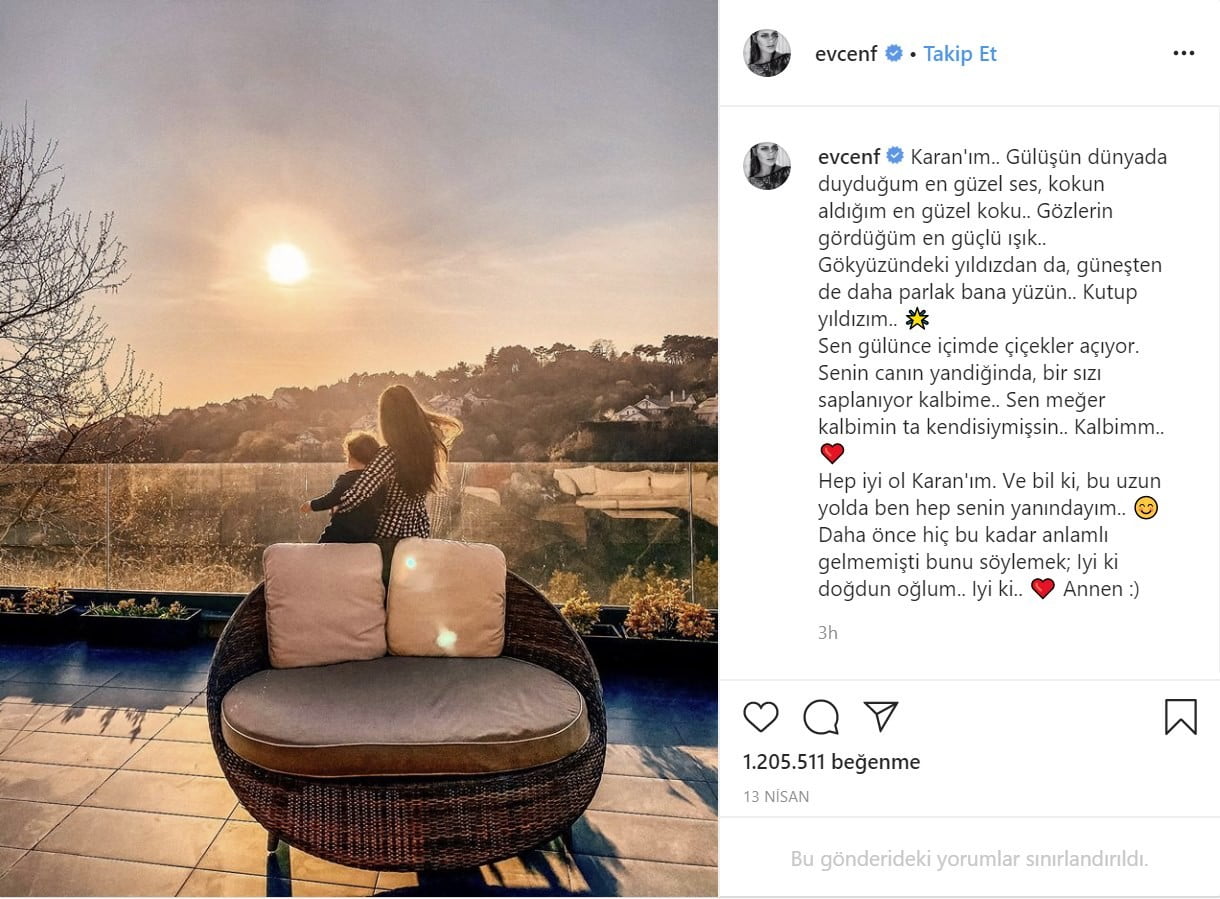Open evcenf profile from header username
Viewport: 1220px width, 899px height.
[846, 54]
